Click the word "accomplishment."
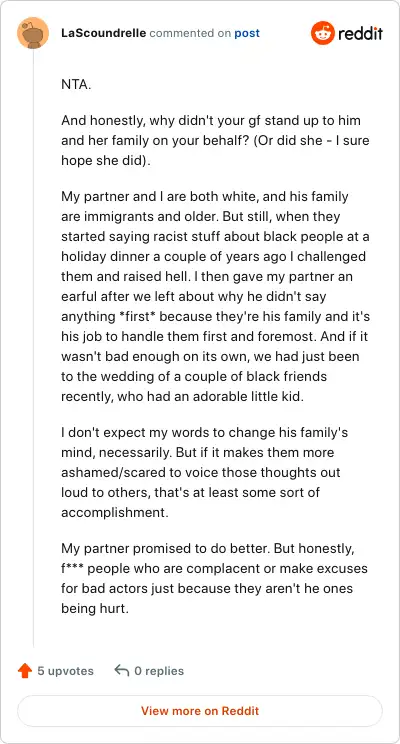The image size is (400, 744). [115, 512]
